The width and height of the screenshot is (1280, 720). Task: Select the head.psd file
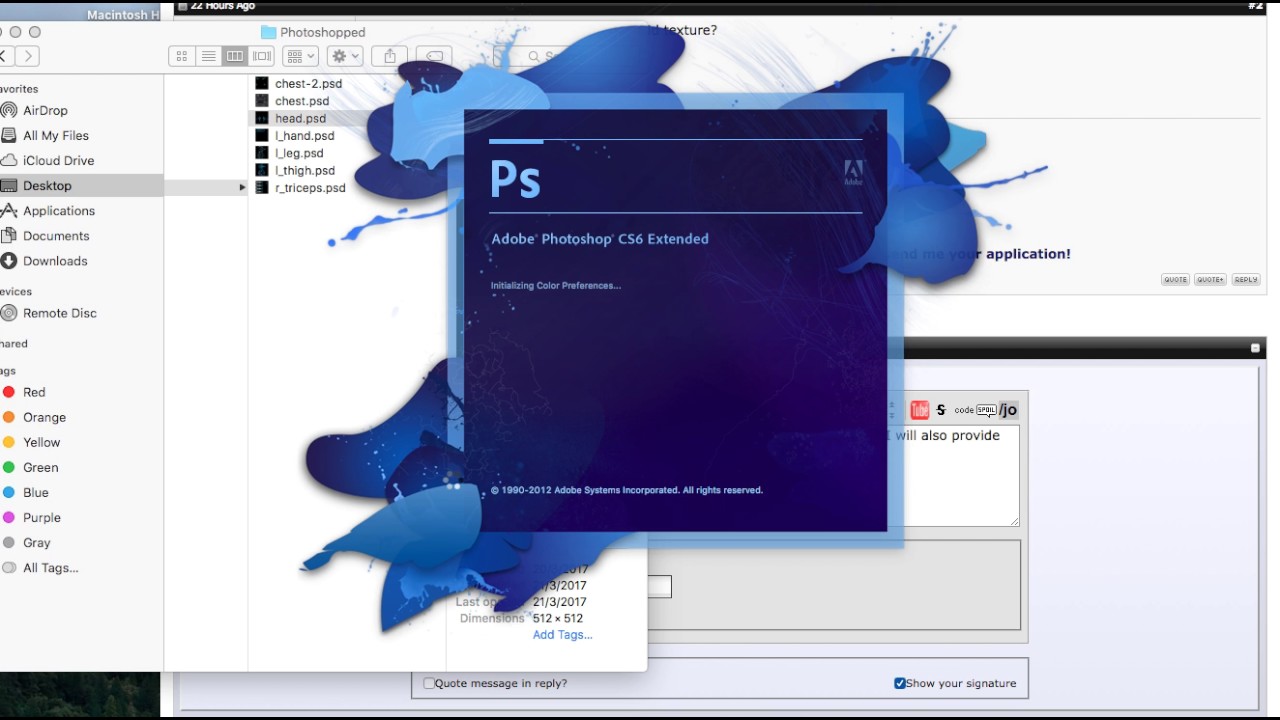click(300, 118)
